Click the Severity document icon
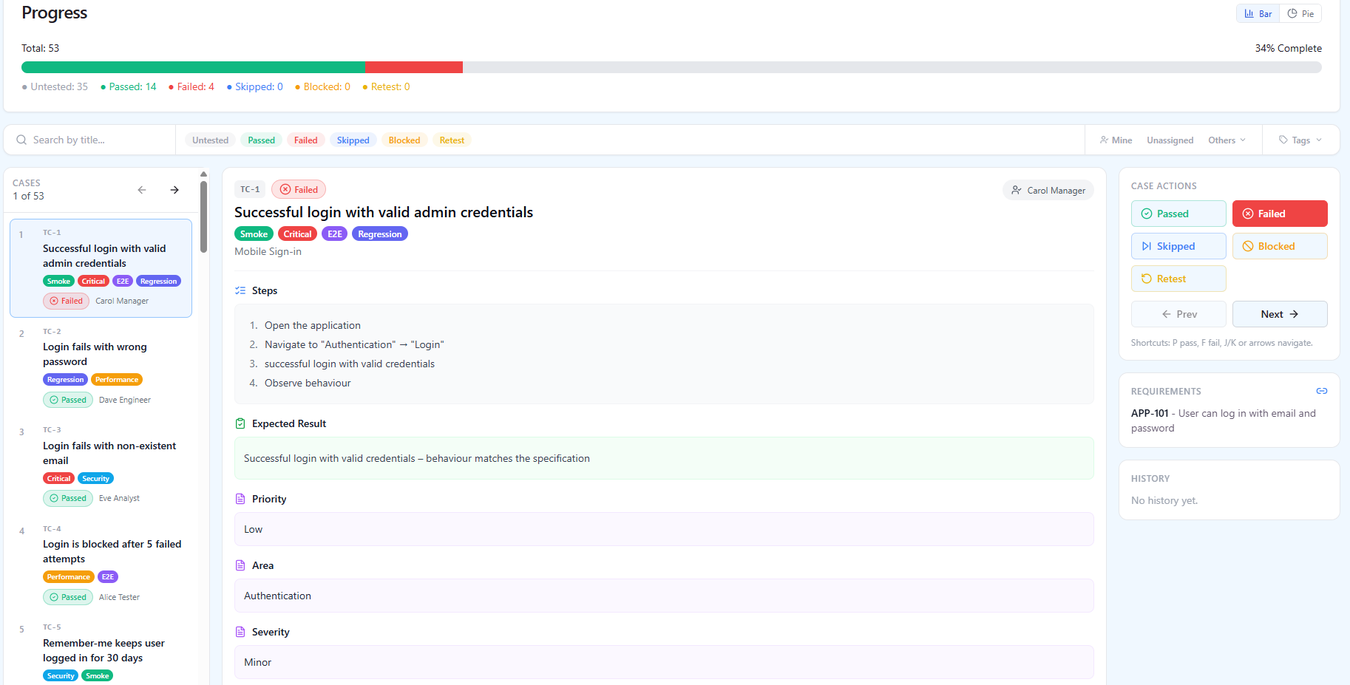 pos(240,632)
